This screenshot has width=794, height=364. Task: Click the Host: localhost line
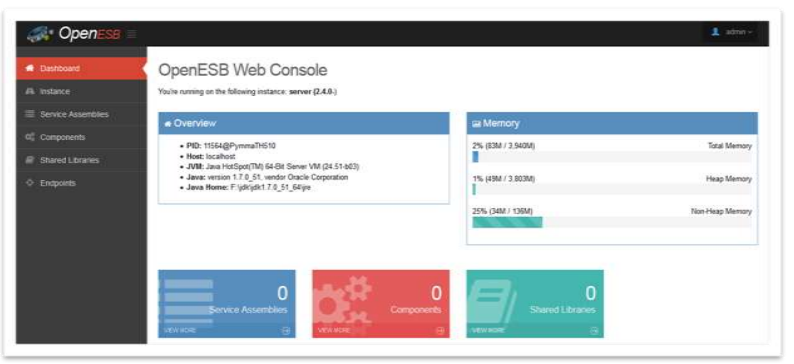(x=211, y=156)
